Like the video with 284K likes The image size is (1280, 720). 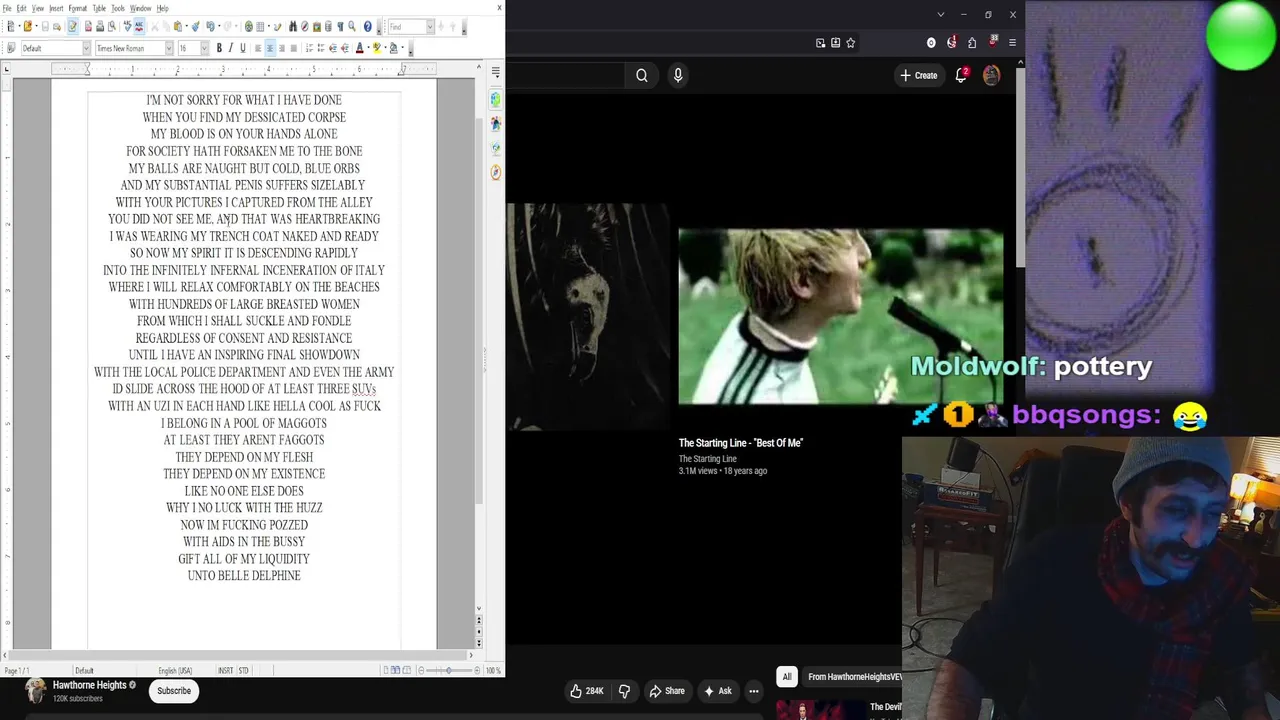(x=587, y=691)
